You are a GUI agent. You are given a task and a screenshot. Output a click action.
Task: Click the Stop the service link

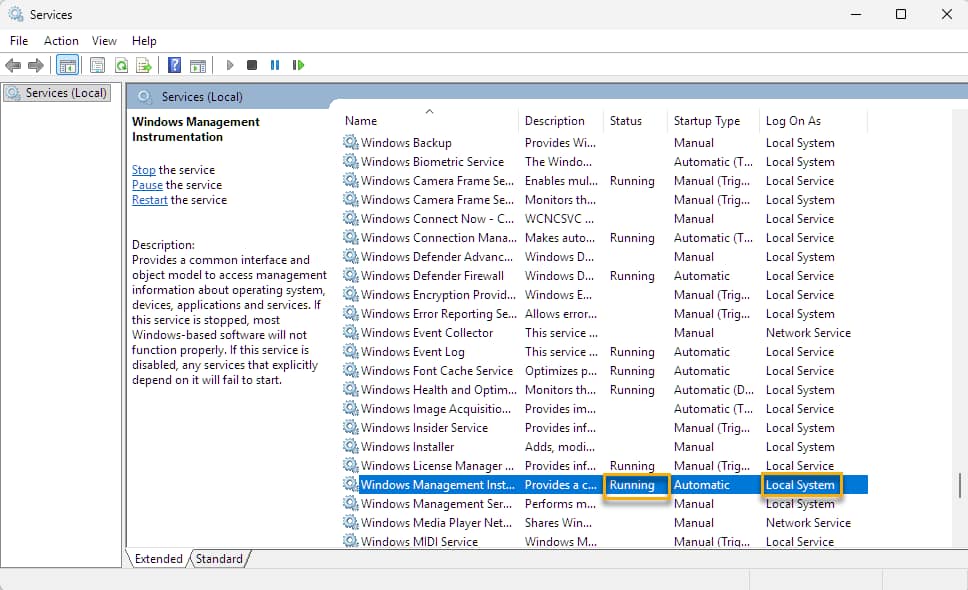pyautogui.click(x=143, y=170)
